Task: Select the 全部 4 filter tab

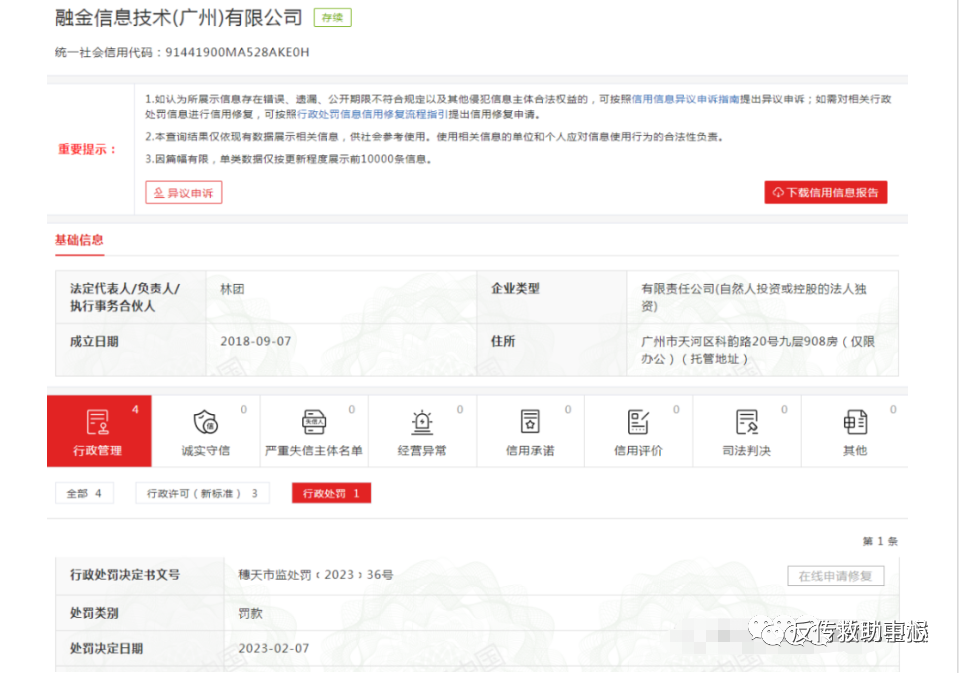Action: (84, 493)
